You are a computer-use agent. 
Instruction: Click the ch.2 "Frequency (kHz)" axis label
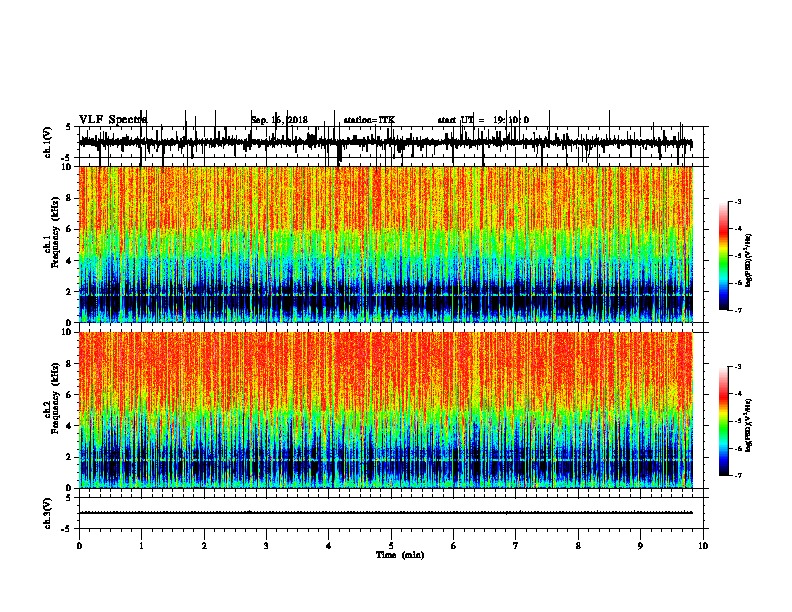coord(56,398)
